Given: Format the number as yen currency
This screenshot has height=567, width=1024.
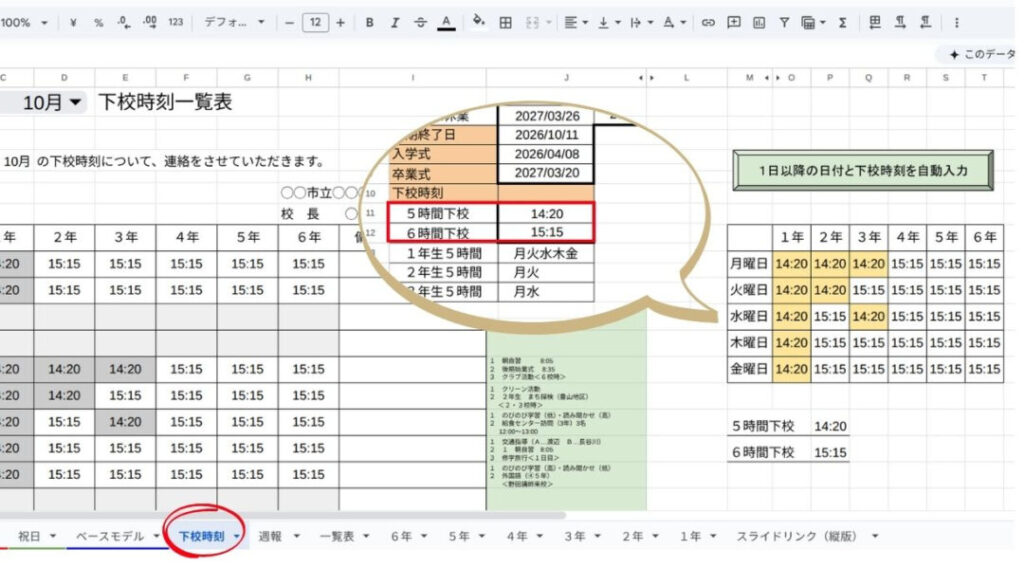Looking at the screenshot, I should tap(74, 22).
